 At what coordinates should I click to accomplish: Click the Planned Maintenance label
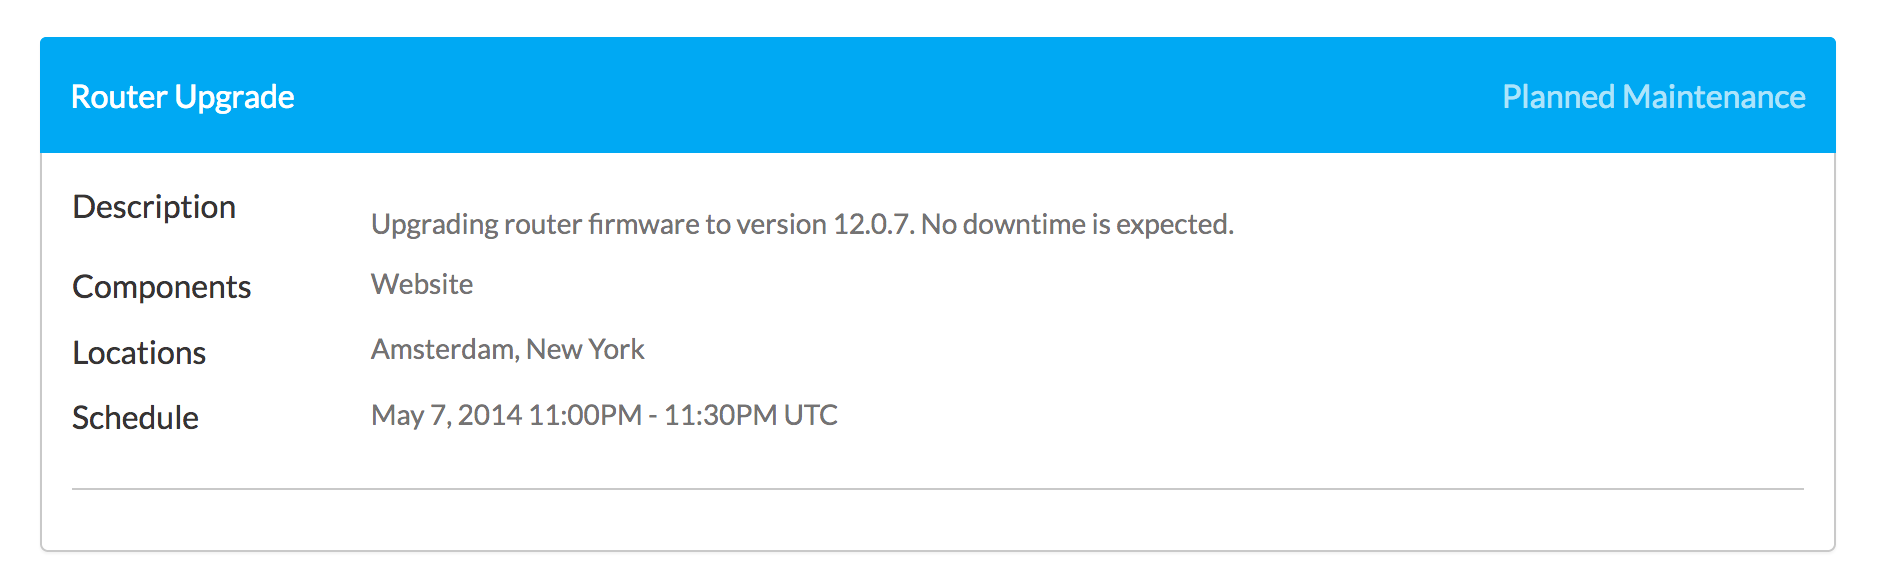pyautogui.click(x=1653, y=97)
